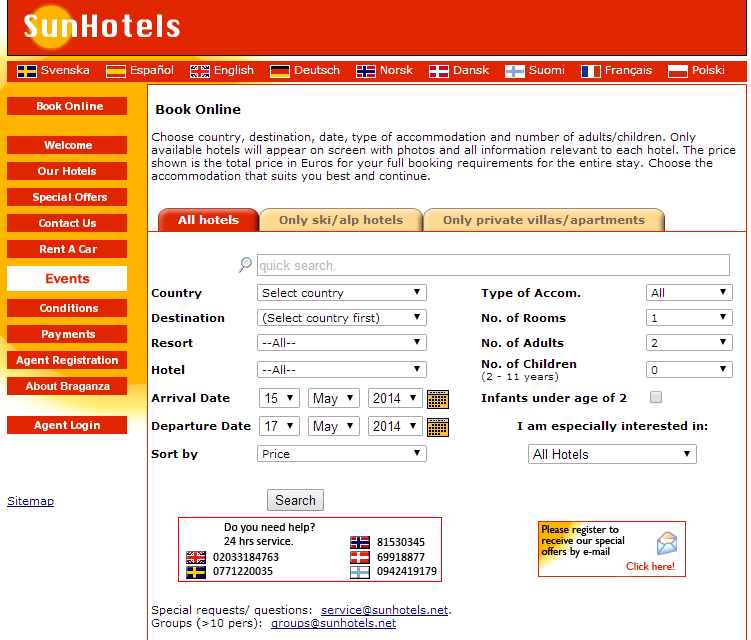
Task: Click the SunHotels logo
Action: [x=102, y=26]
